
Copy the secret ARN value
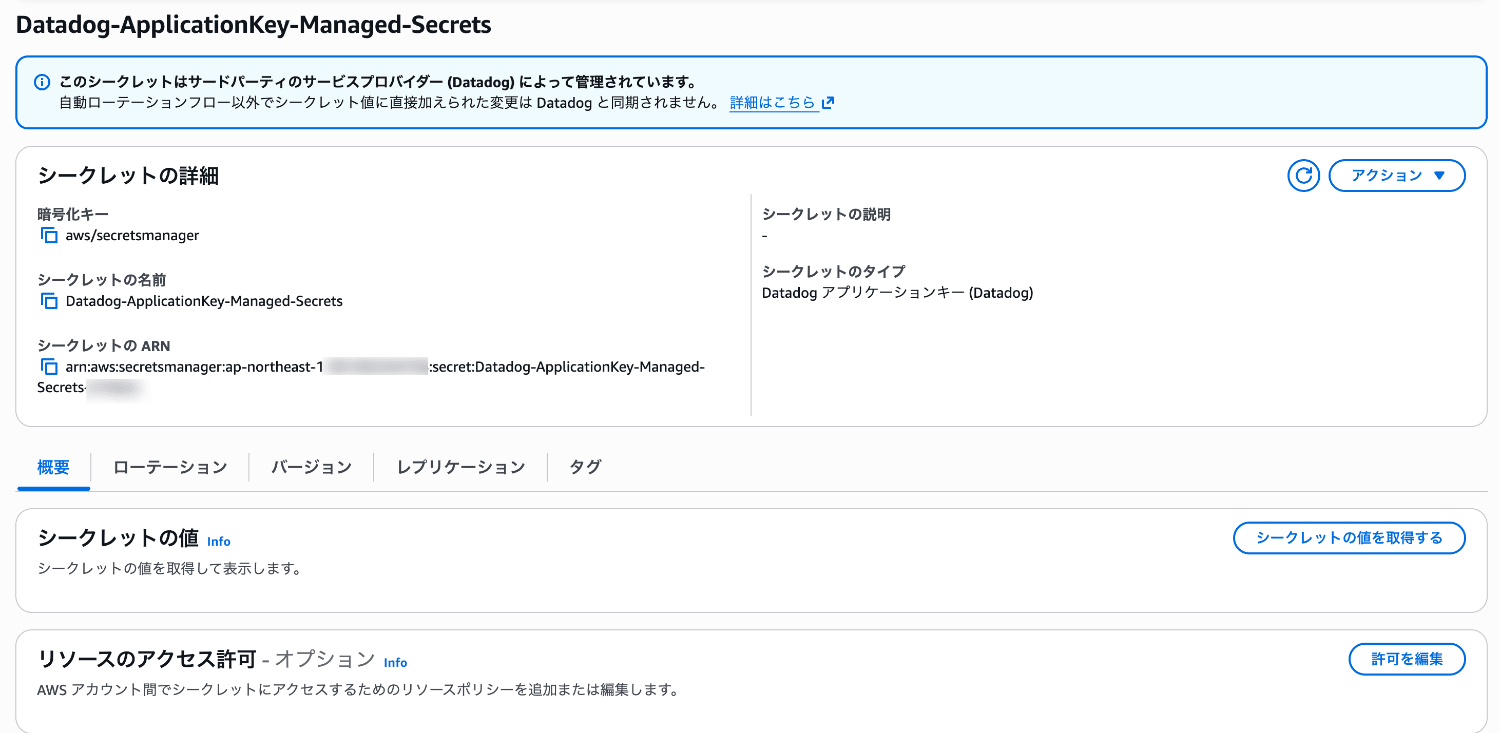pyautogui.click(x=49, y=367)
